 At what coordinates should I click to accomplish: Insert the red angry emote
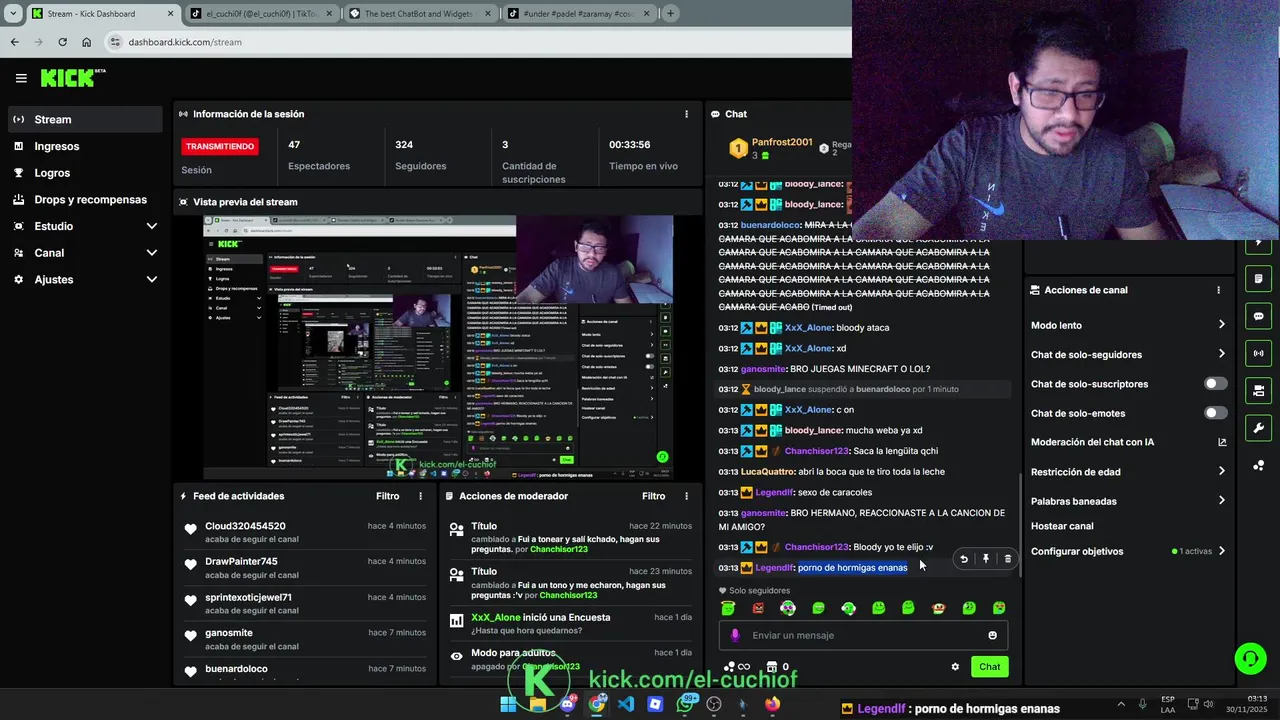pos(758,608)
